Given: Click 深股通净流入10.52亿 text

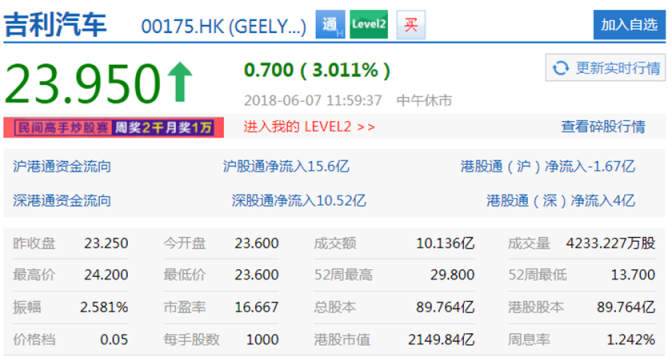Looking at the screenshot, I should point(299,200).
